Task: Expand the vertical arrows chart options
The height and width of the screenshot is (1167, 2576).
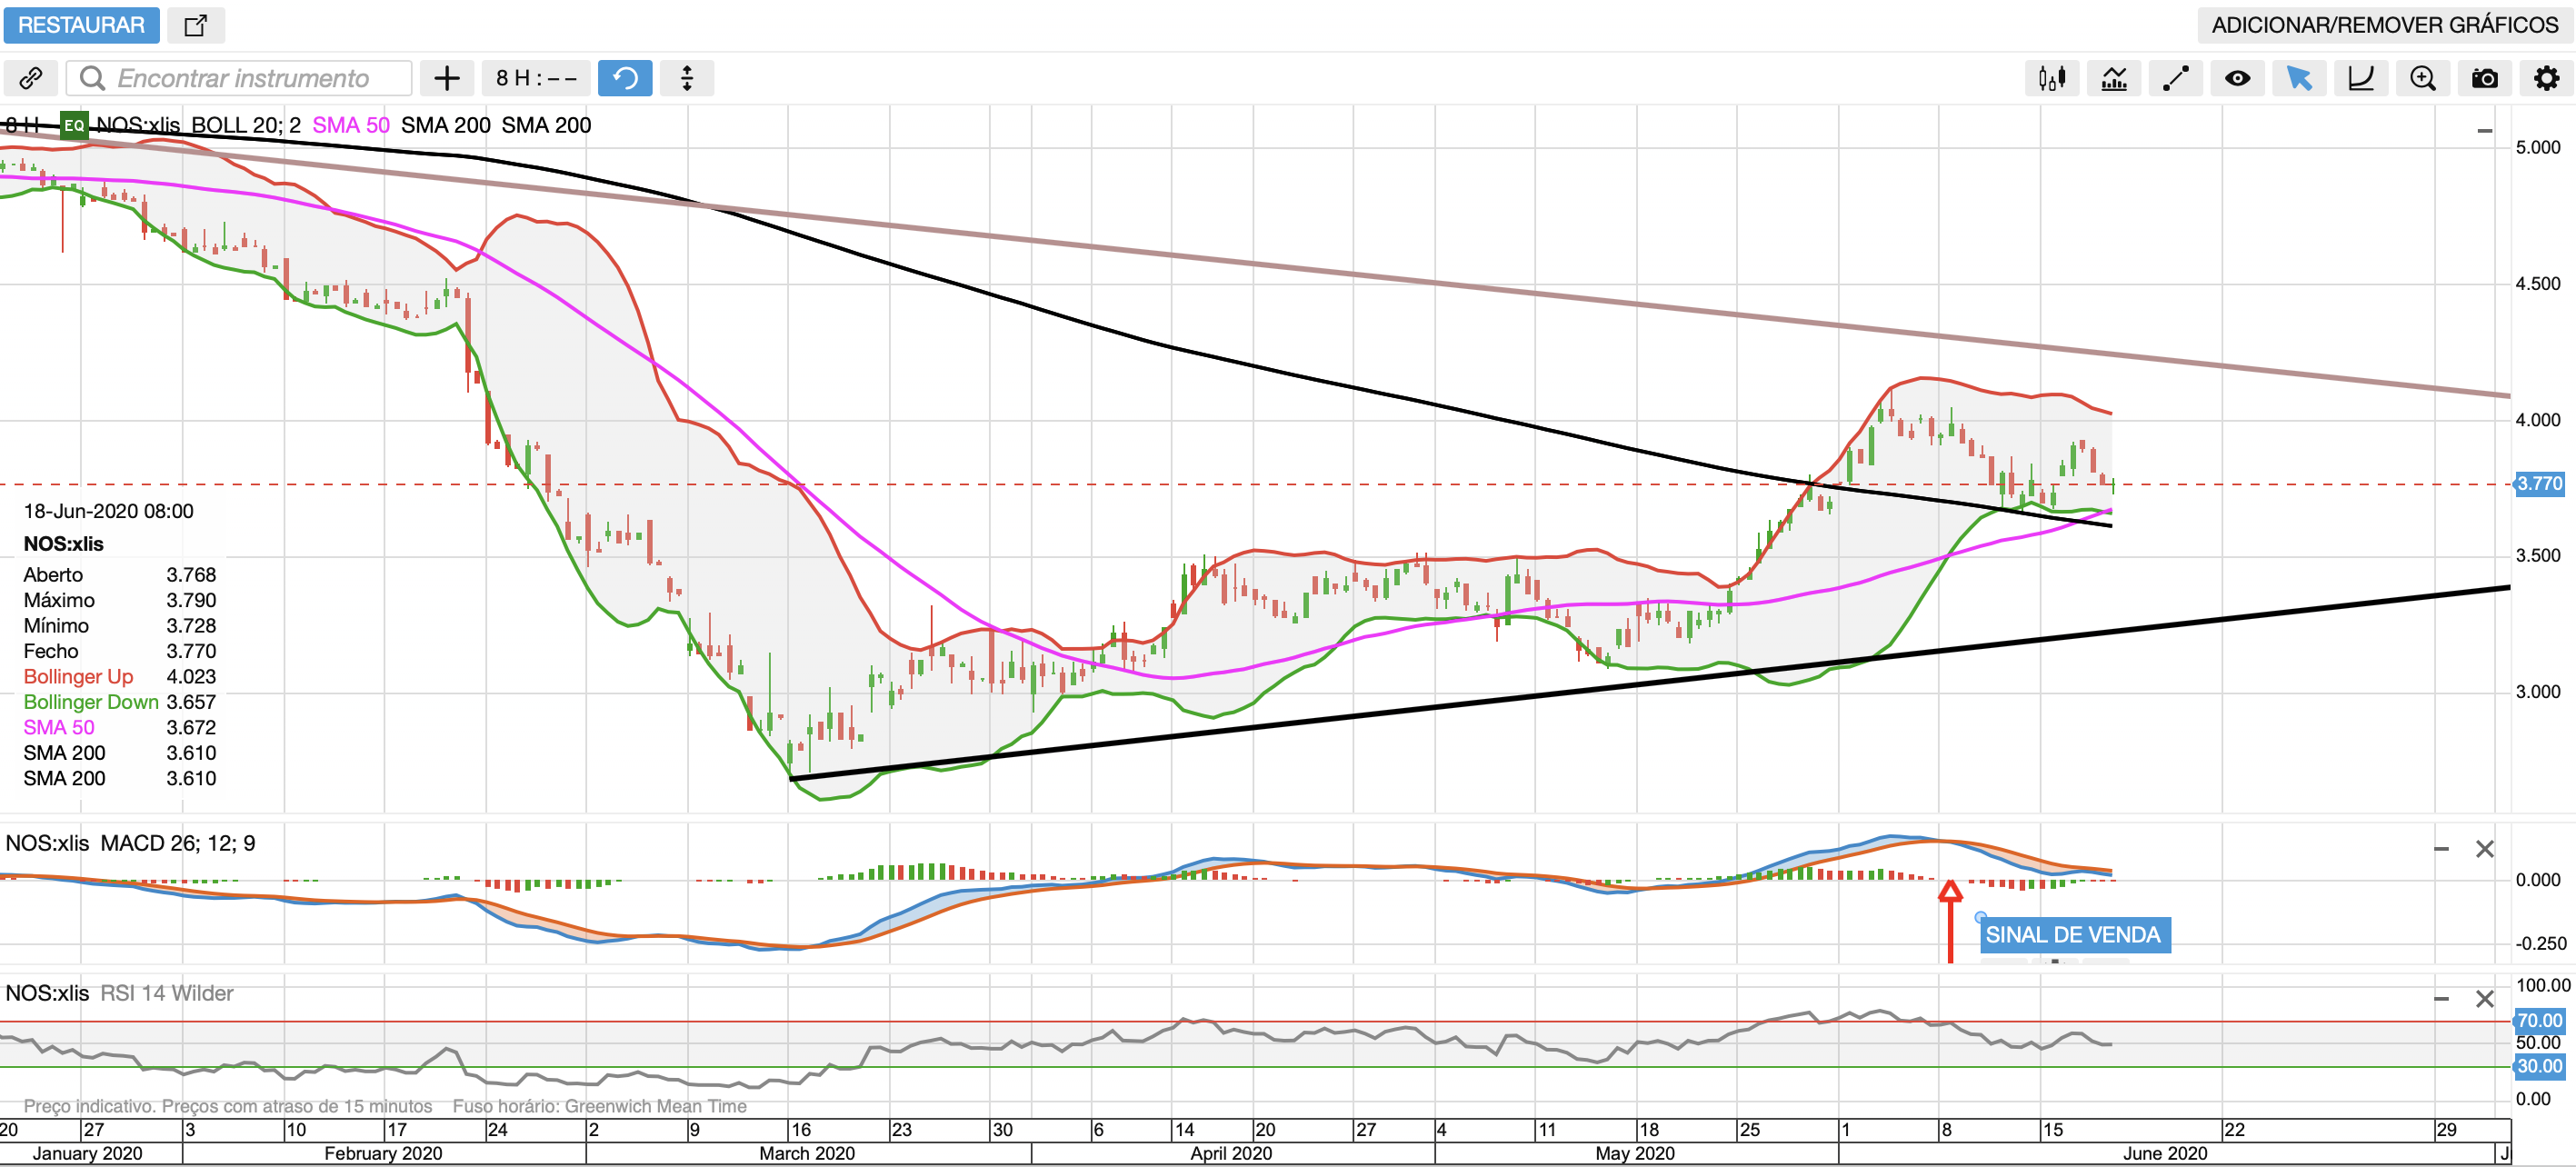Action: [687, 78]
